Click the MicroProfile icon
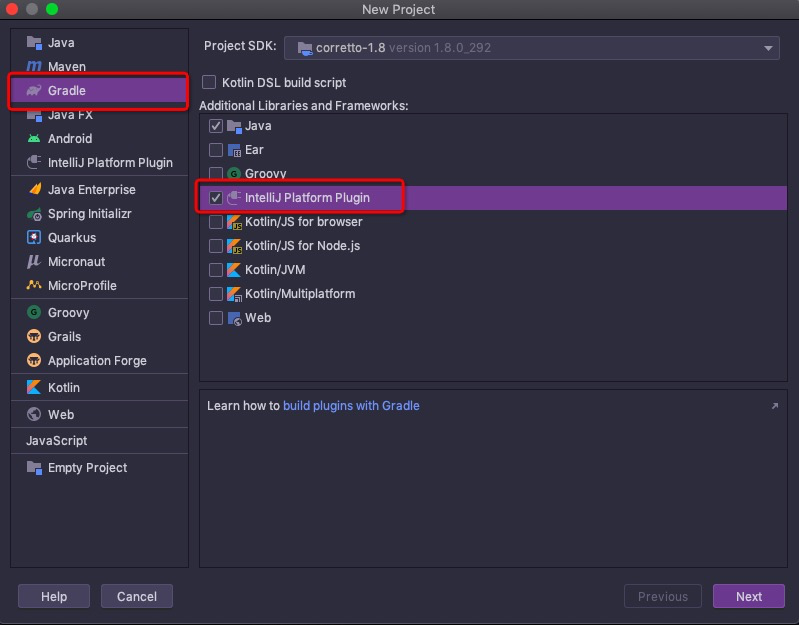This screenshot has height=625, width=799. pyautogui.click(x=34, y=285)
